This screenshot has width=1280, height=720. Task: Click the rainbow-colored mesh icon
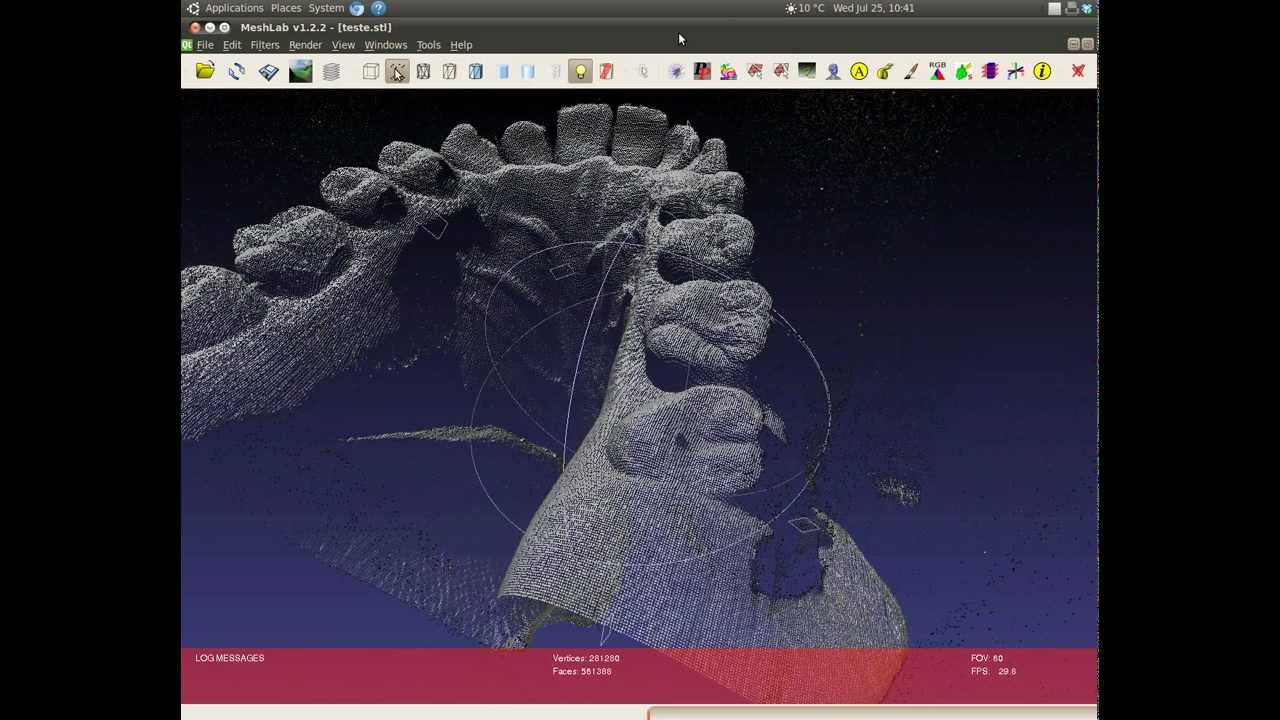click(728, 71)
